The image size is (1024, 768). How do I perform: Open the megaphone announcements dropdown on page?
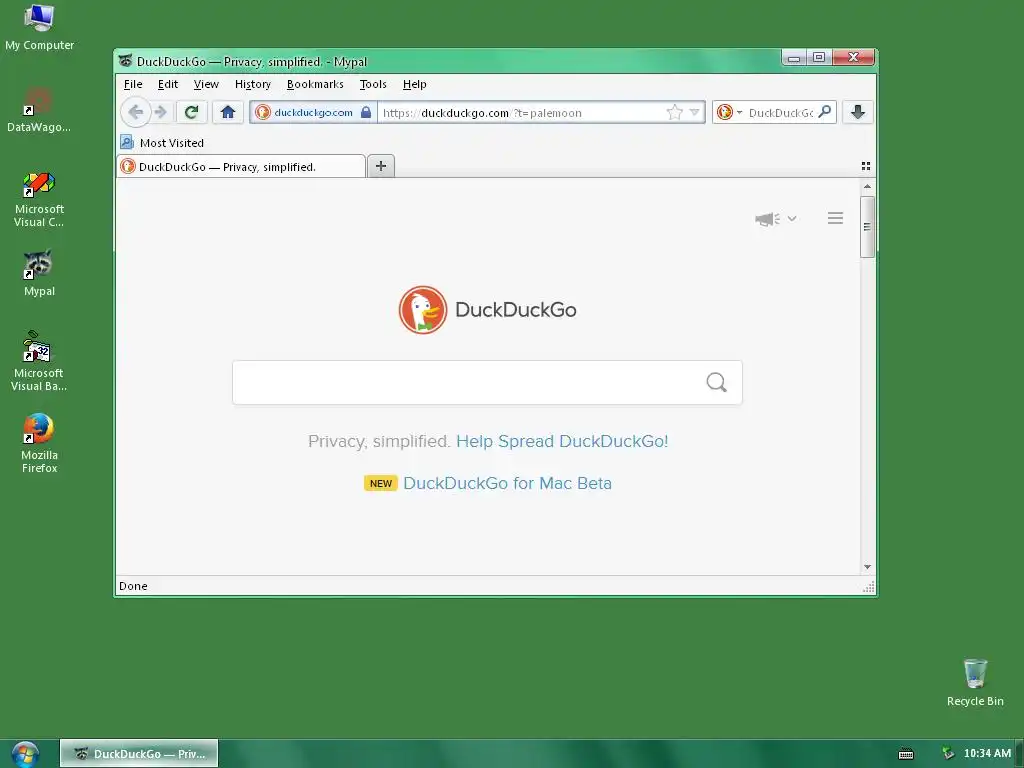(x=775, y=219)
